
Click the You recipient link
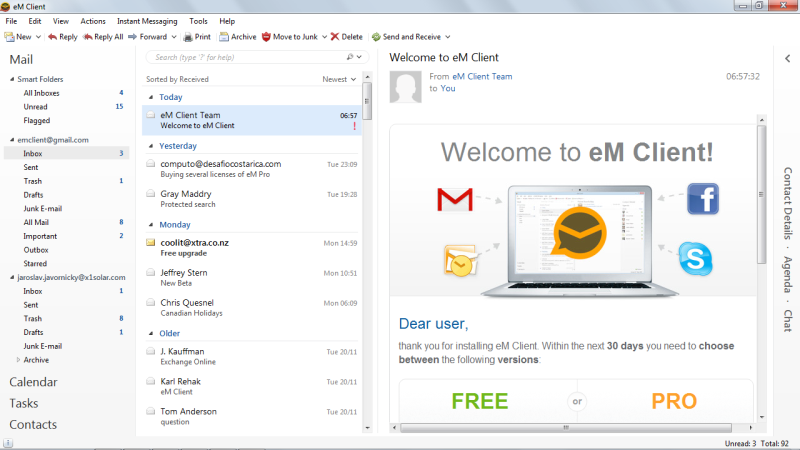click(447, 88)
